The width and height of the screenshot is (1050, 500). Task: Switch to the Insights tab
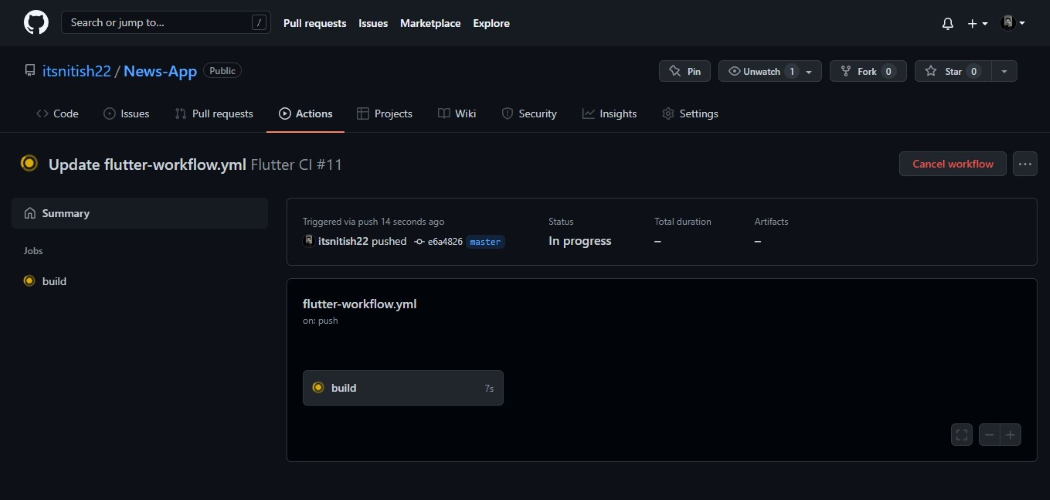click(x=609, y=114)
